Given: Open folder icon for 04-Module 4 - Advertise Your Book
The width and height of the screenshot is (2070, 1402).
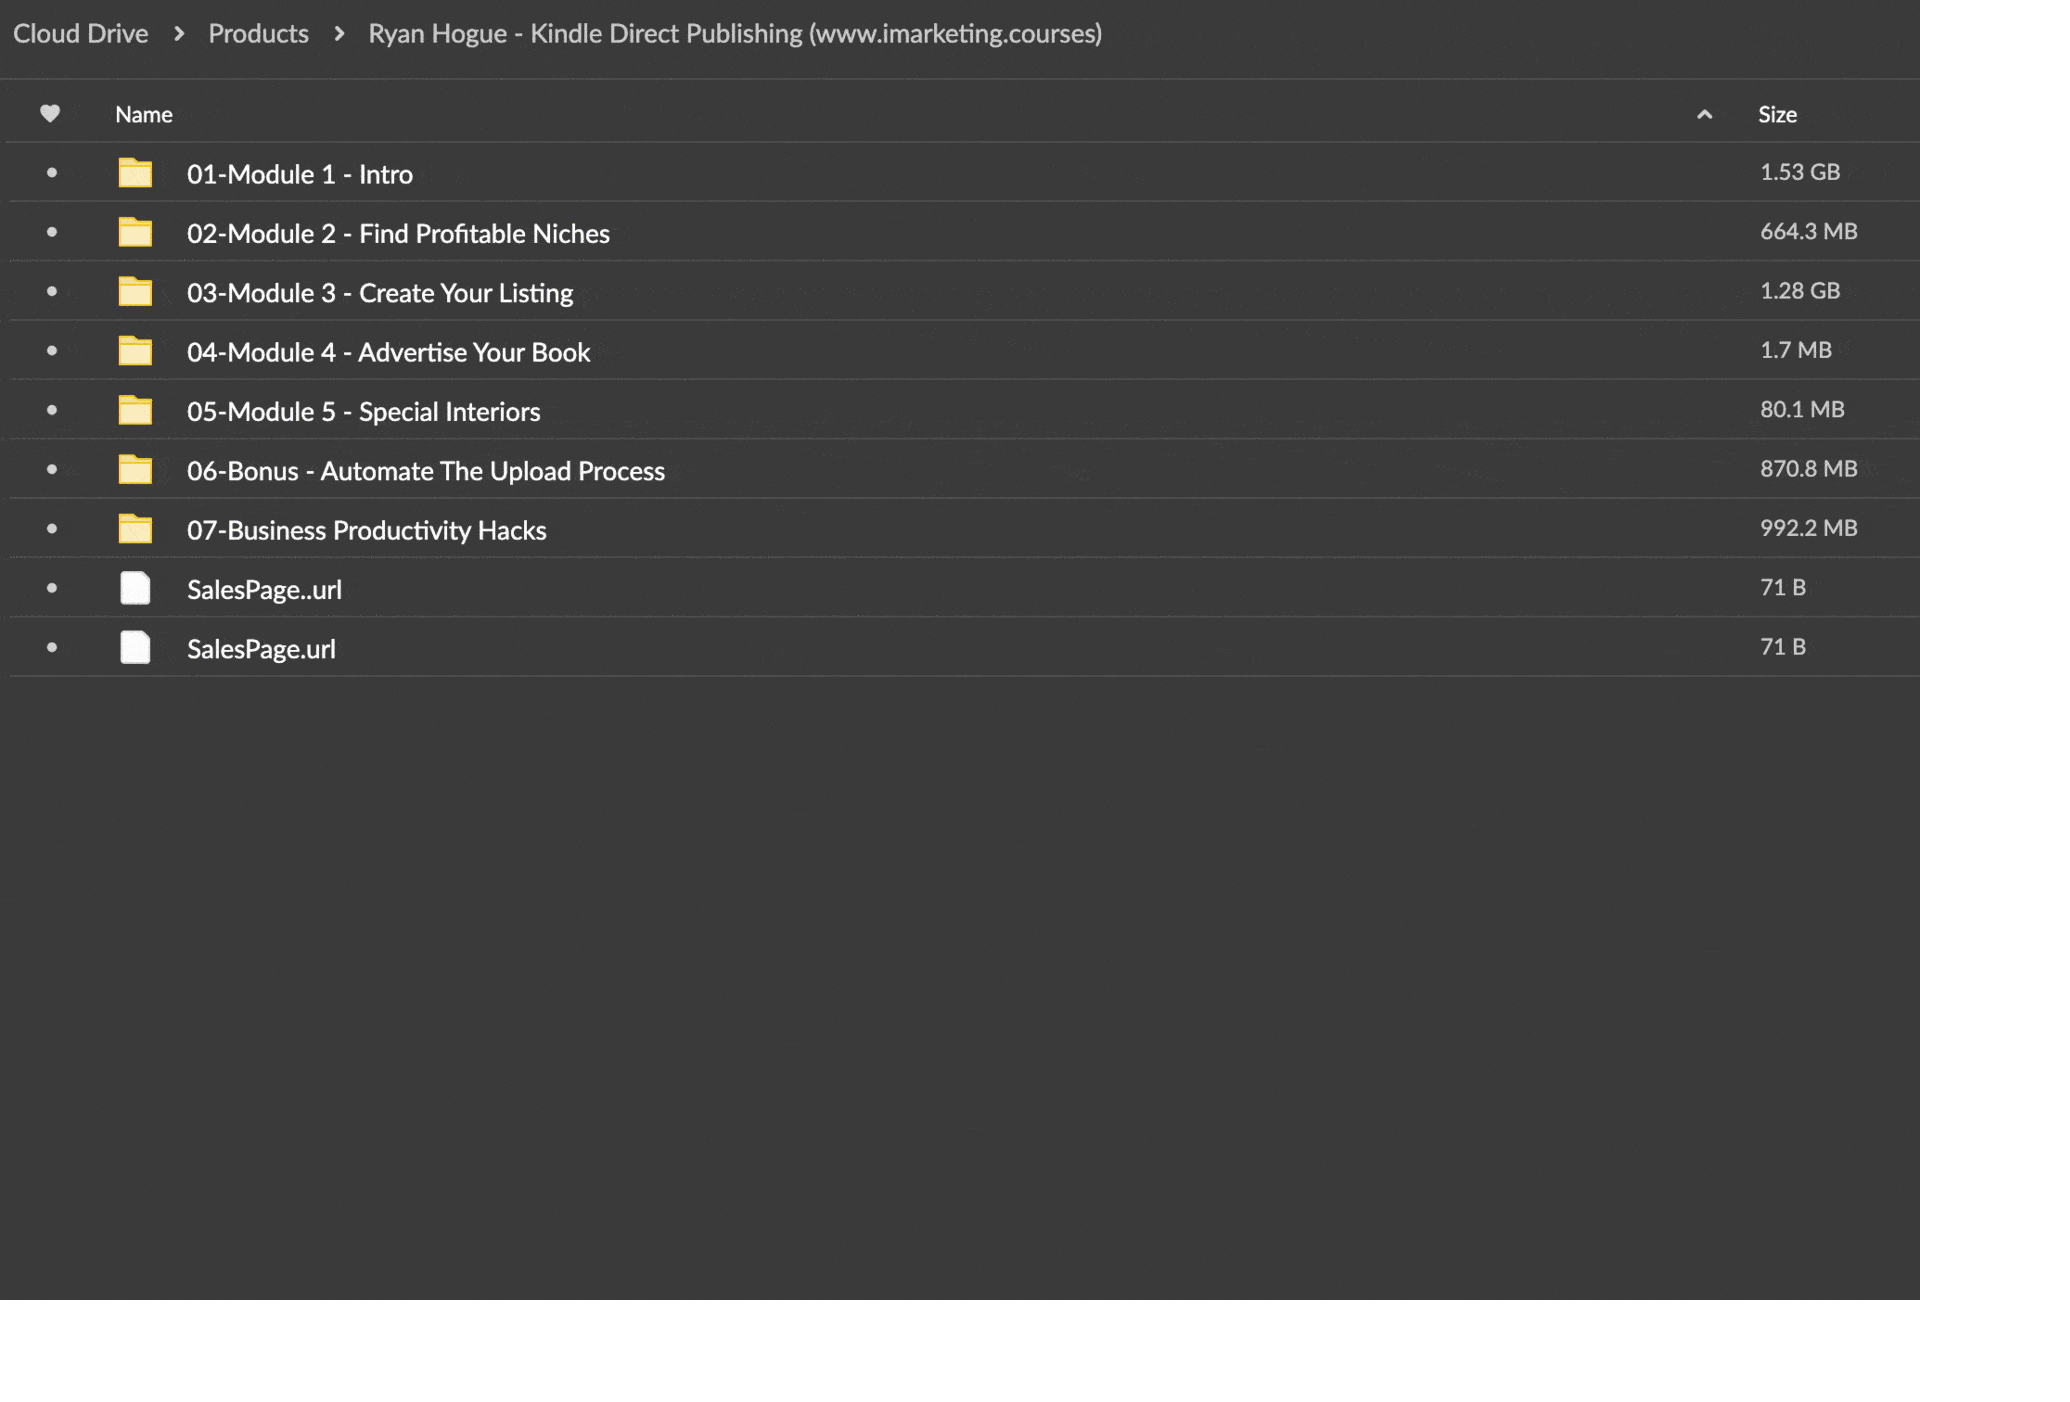Looking at the screenshot, I should click(135, 351).
